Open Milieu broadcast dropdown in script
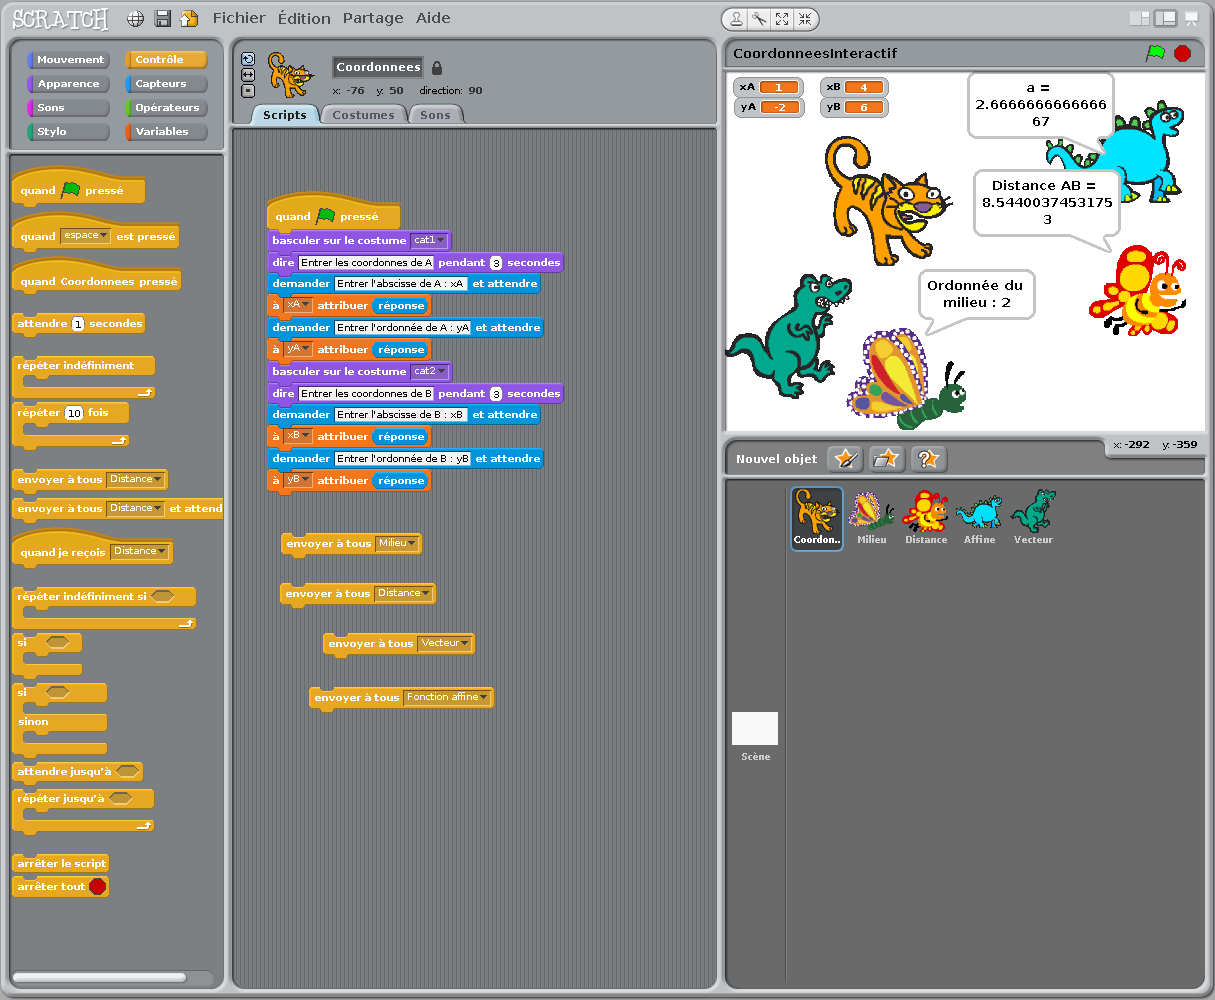The height and width of the screenshot is (1000, 1215). pyautogui.click(x=397, y=543)
